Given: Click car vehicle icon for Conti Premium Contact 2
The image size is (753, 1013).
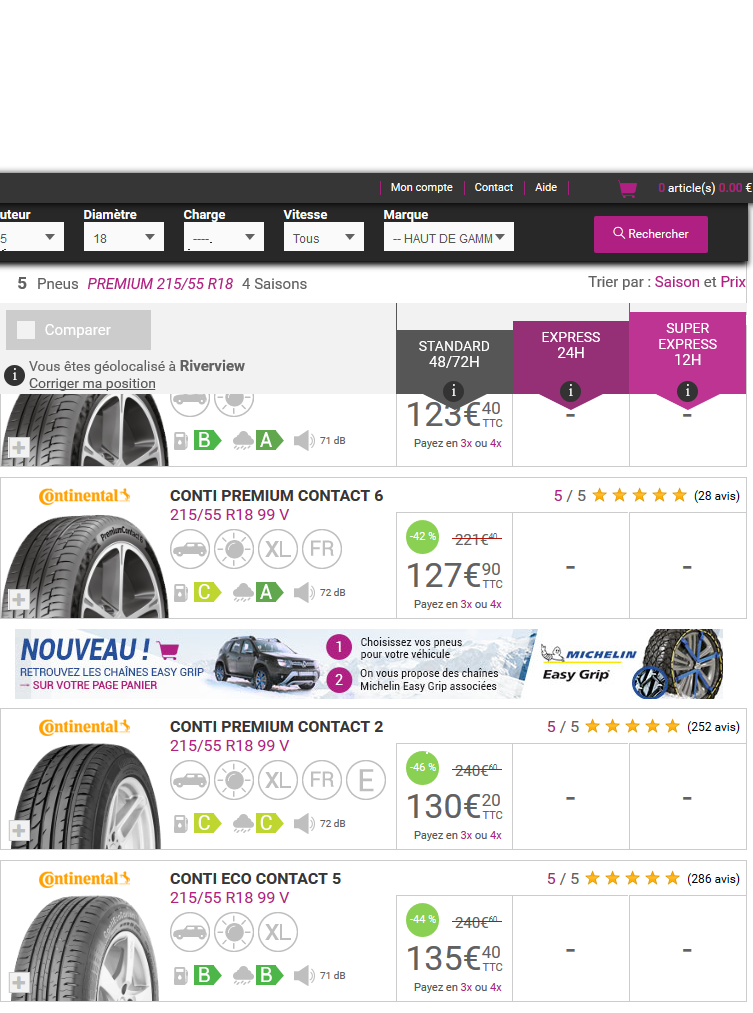Looking at the screenshot, I should (x=190, y=780).
